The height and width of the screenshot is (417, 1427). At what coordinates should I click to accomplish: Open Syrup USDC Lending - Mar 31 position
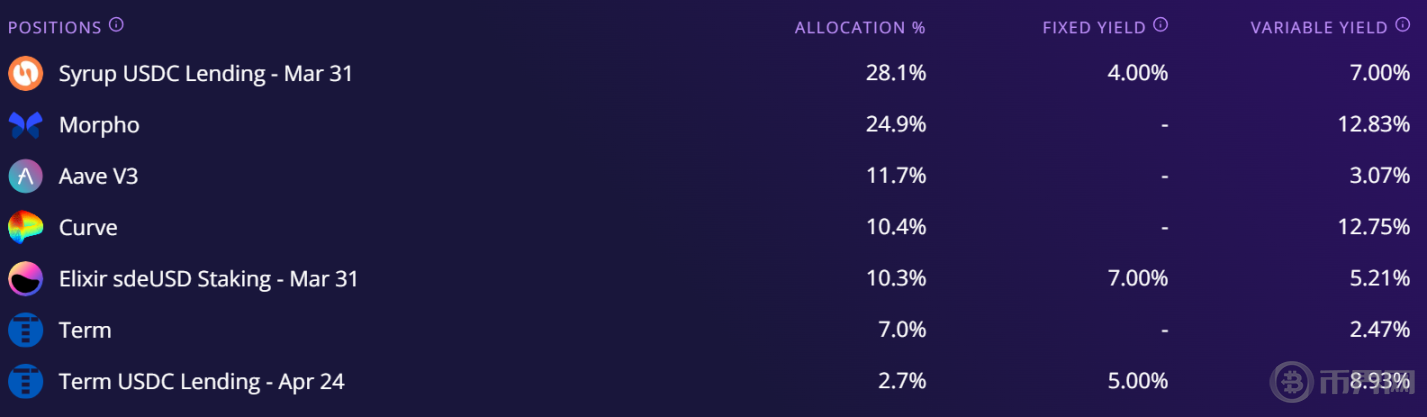click(206, 74)
